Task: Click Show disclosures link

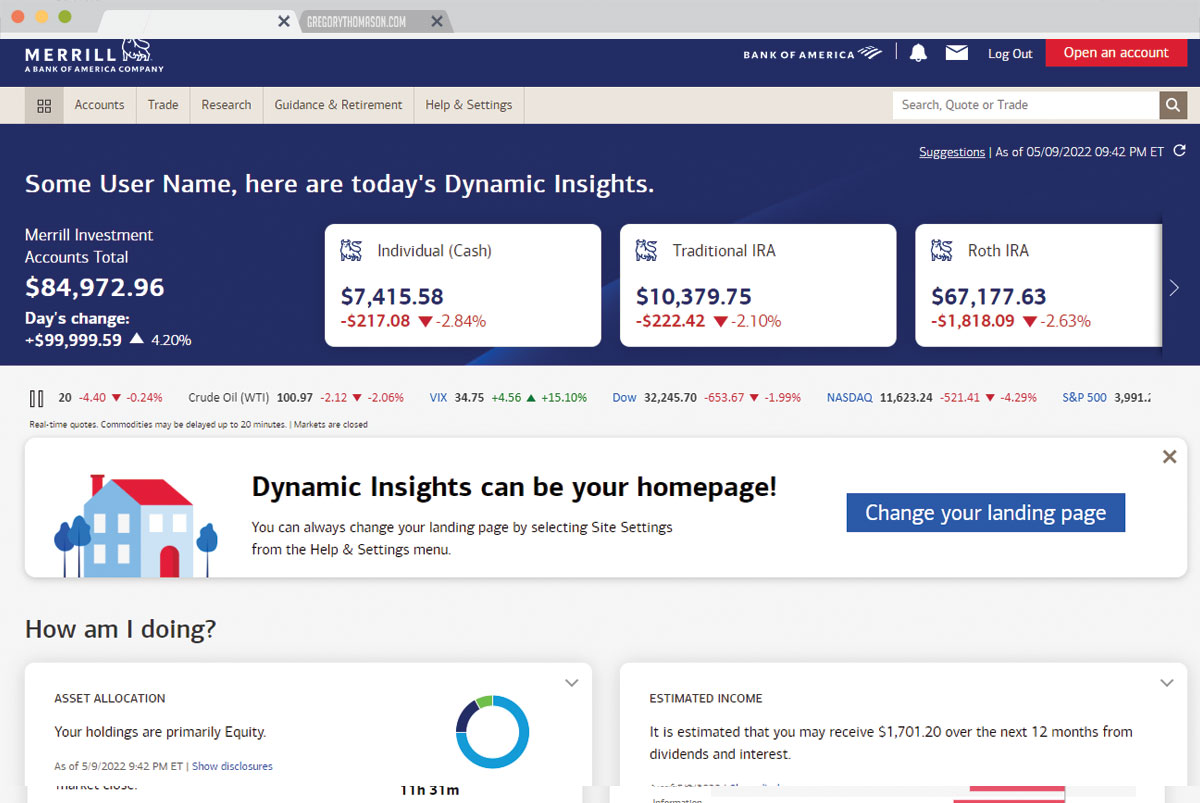Action: [232, 766]
